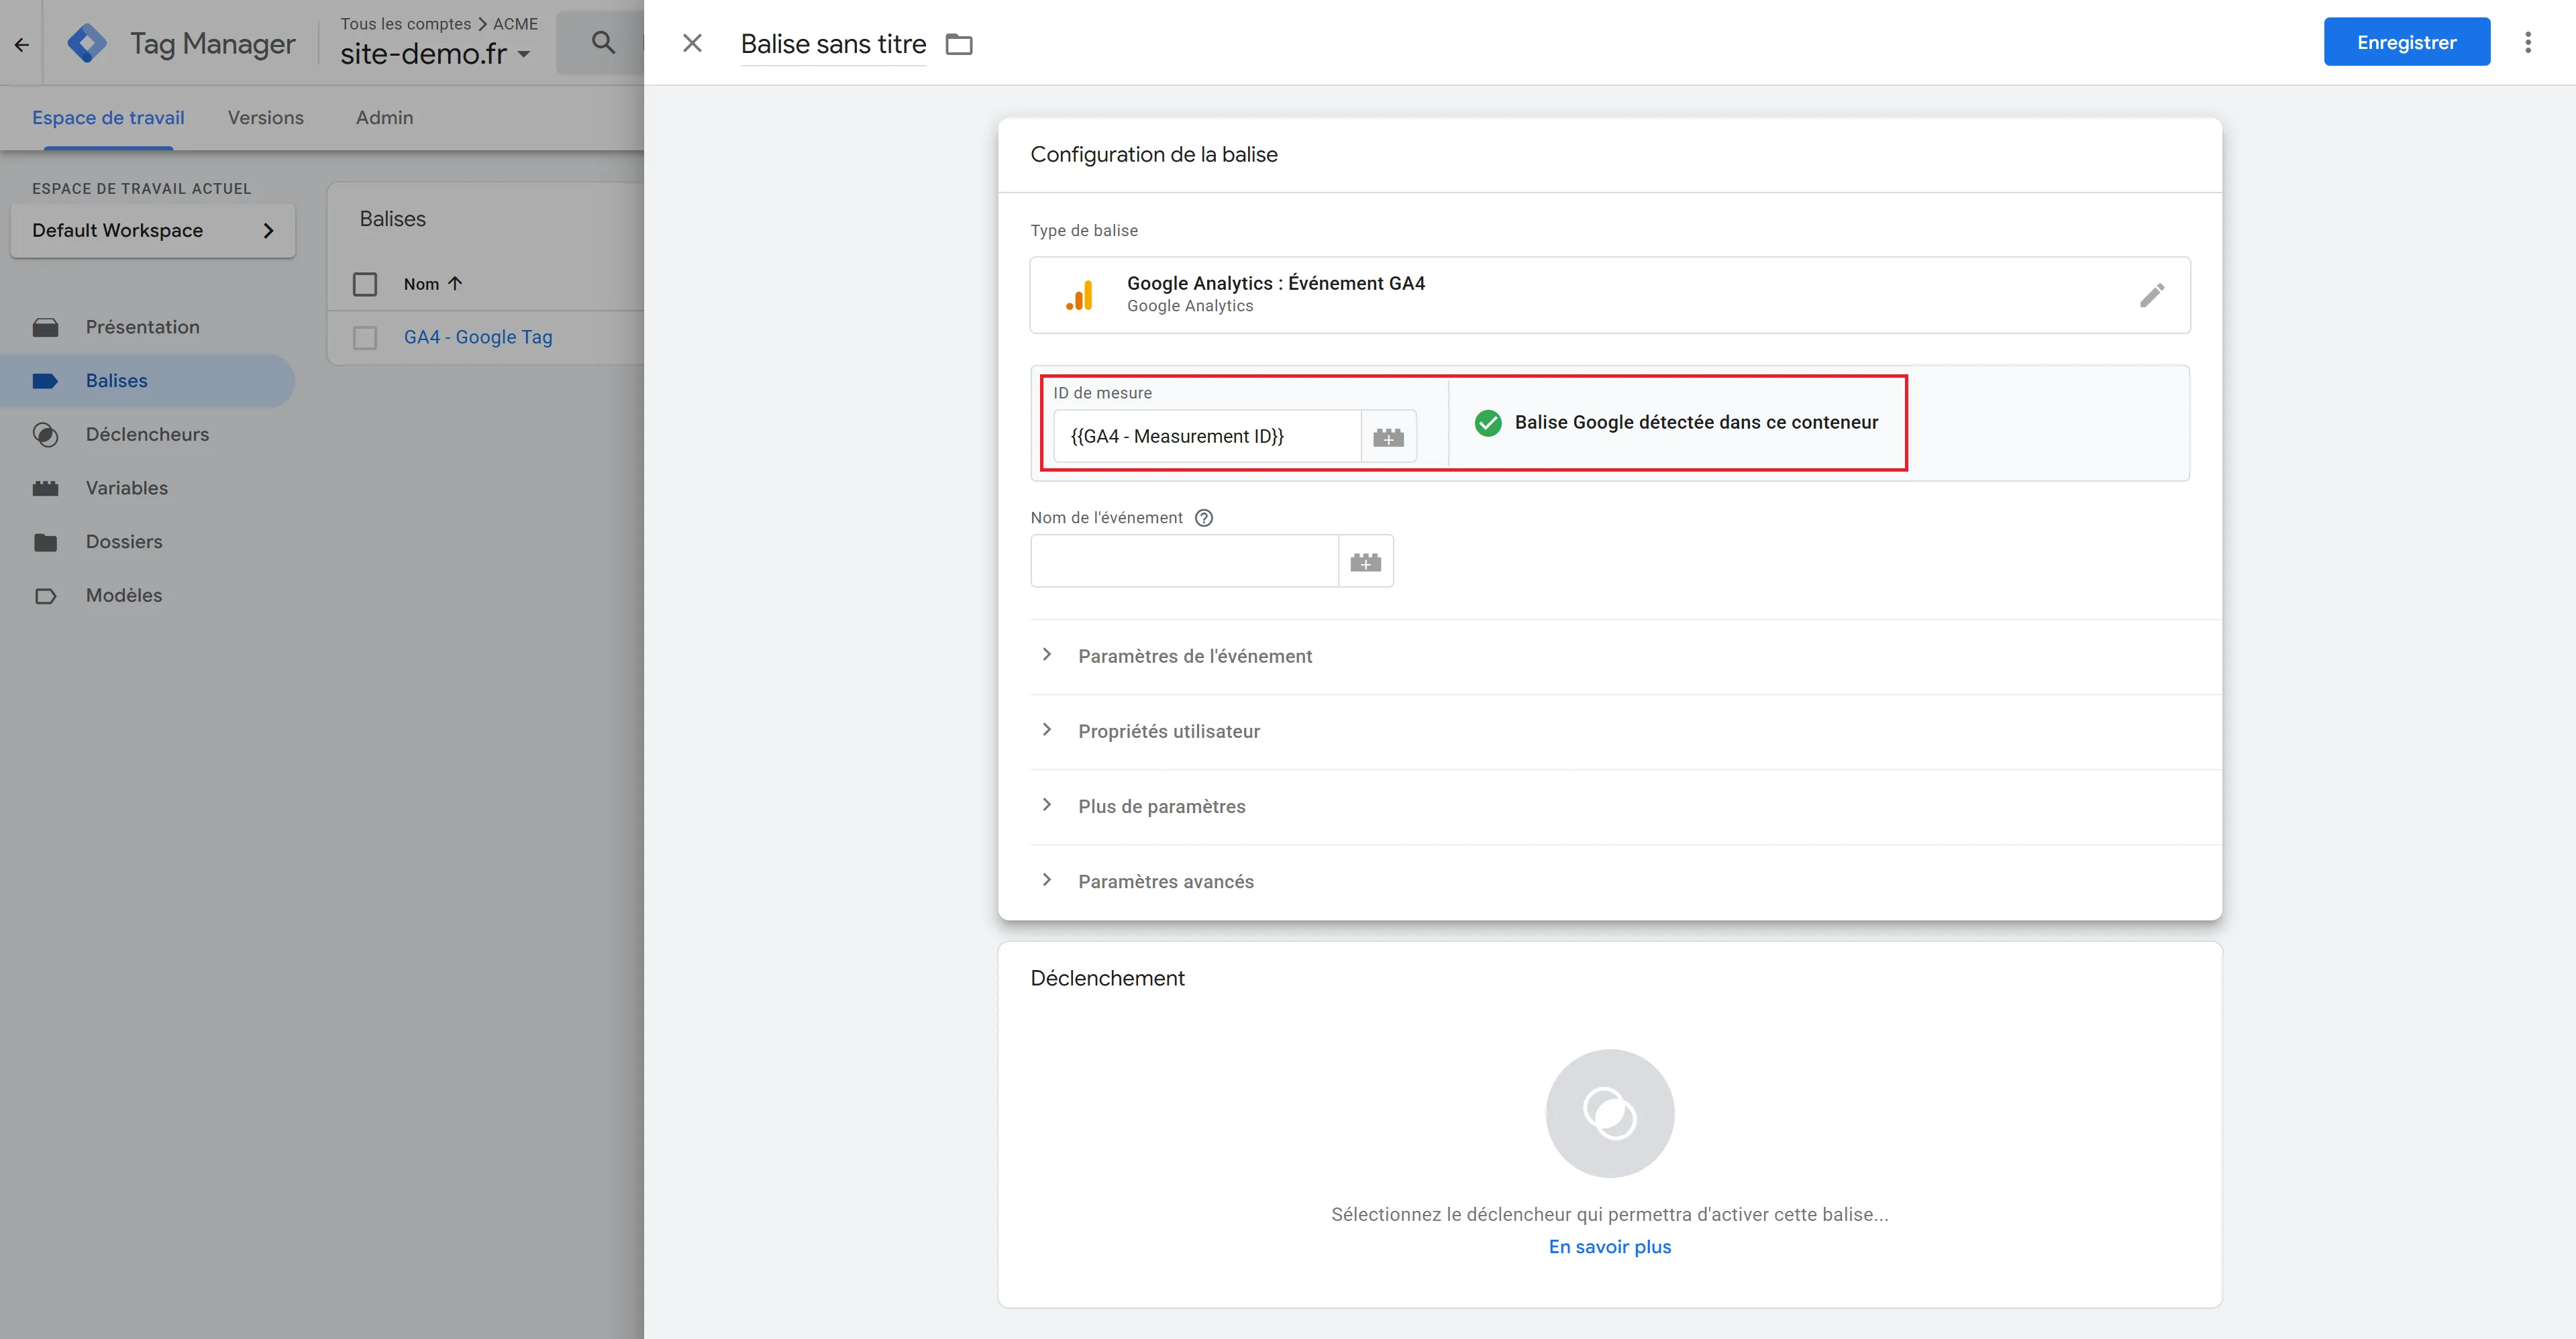Click the Modèles label icon in sidebar
This screenshot has height=1339, width=2576.
(x=45, y=596)
